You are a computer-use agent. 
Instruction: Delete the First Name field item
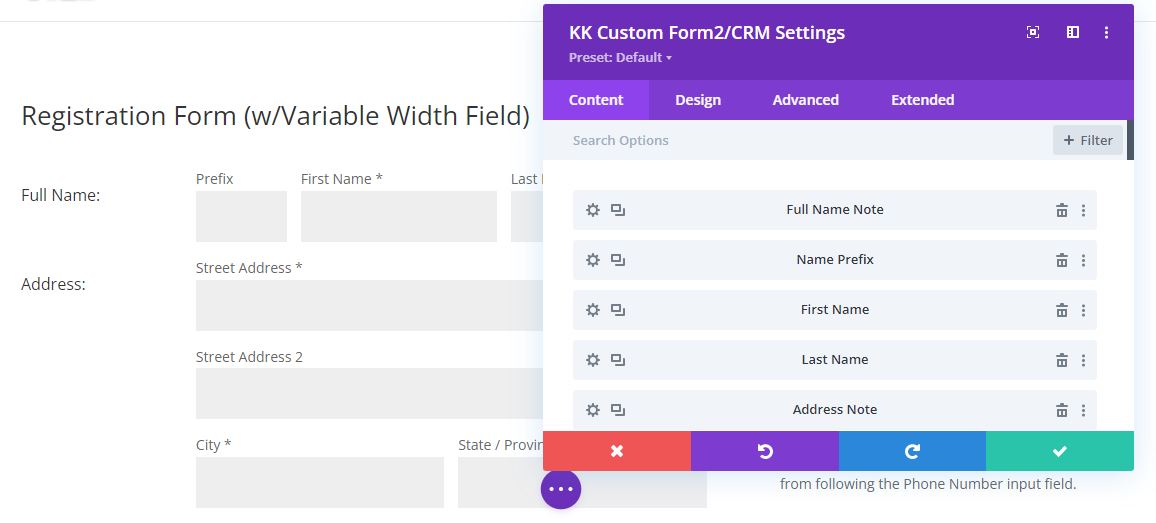[1062, 310]
